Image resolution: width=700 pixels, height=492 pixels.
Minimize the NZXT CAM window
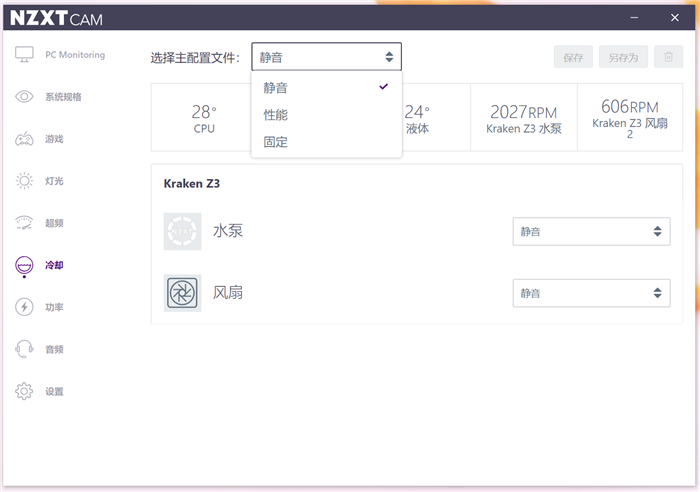[x=634, y=17]
